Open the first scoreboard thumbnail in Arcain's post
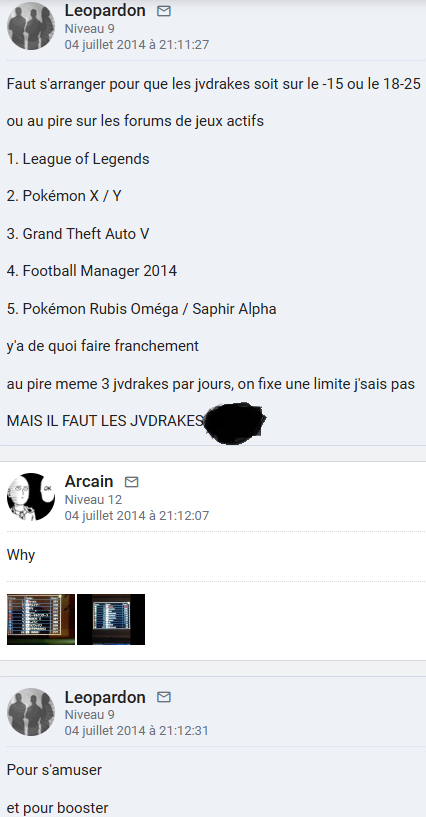The image size is (426, 817). pyautogui.click(x=41, y=620)
